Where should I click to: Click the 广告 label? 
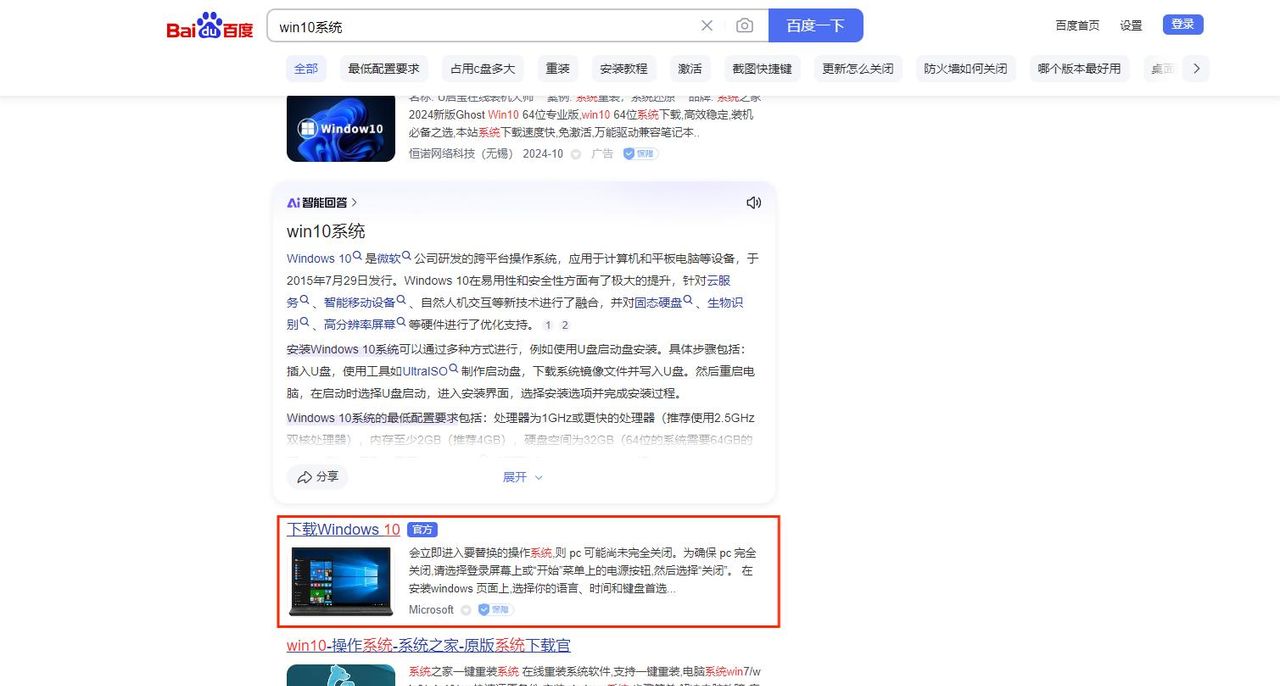tap(602, 154)
